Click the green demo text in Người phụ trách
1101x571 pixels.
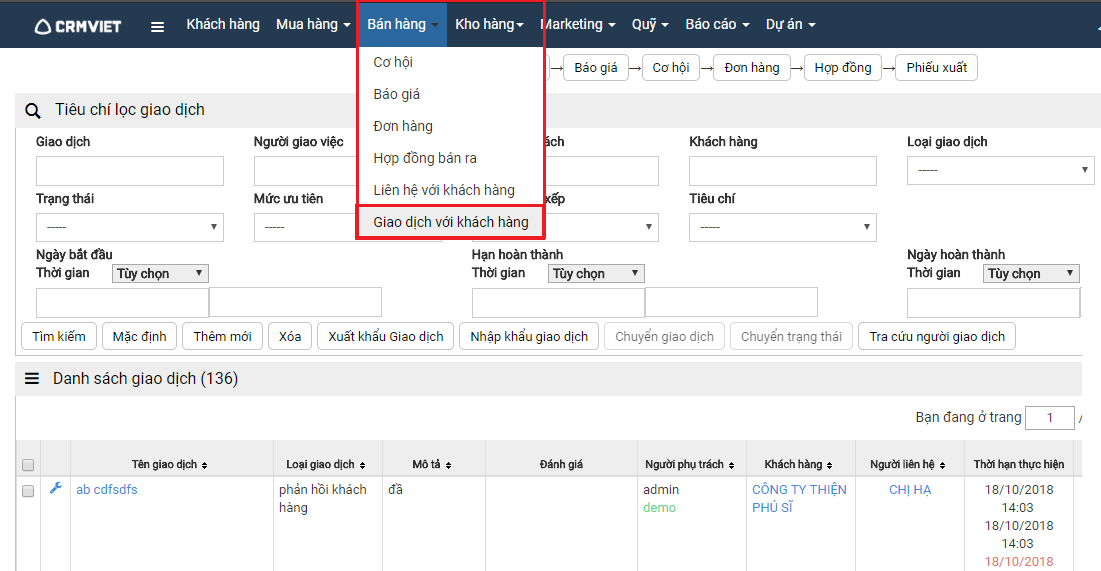tap(659, 508)
